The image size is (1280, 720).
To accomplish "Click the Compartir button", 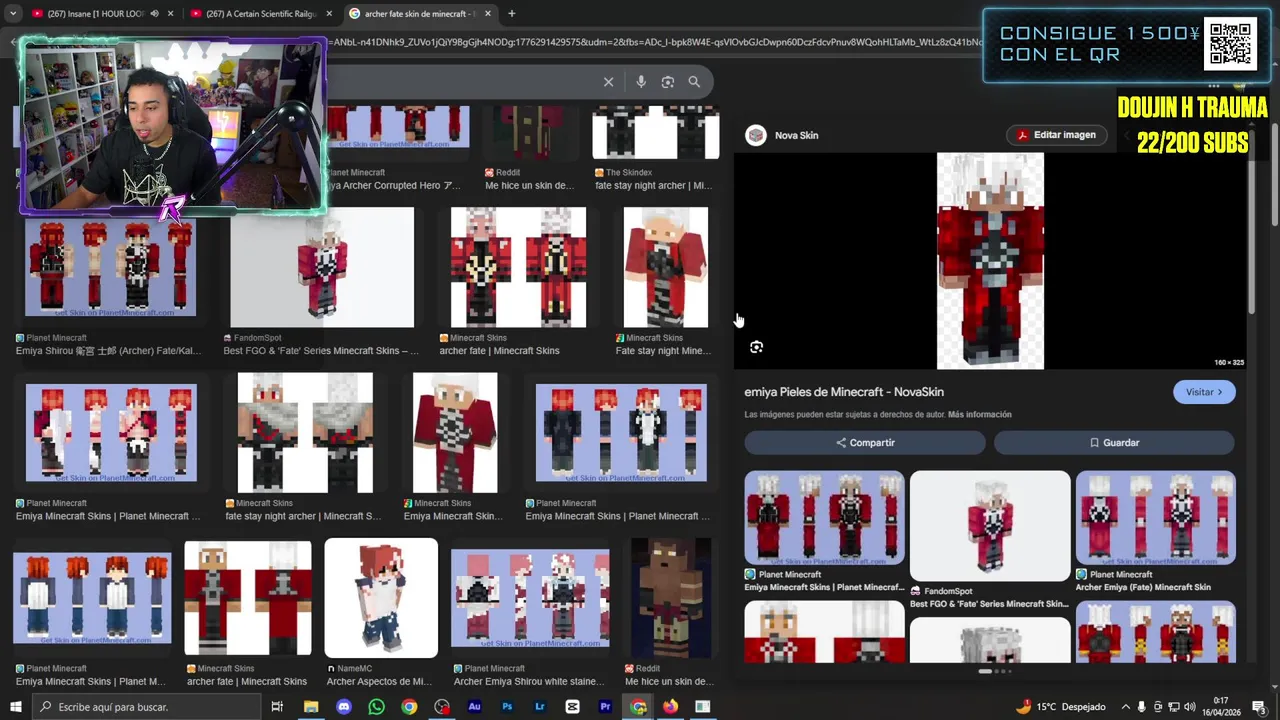I will [865, 442].
